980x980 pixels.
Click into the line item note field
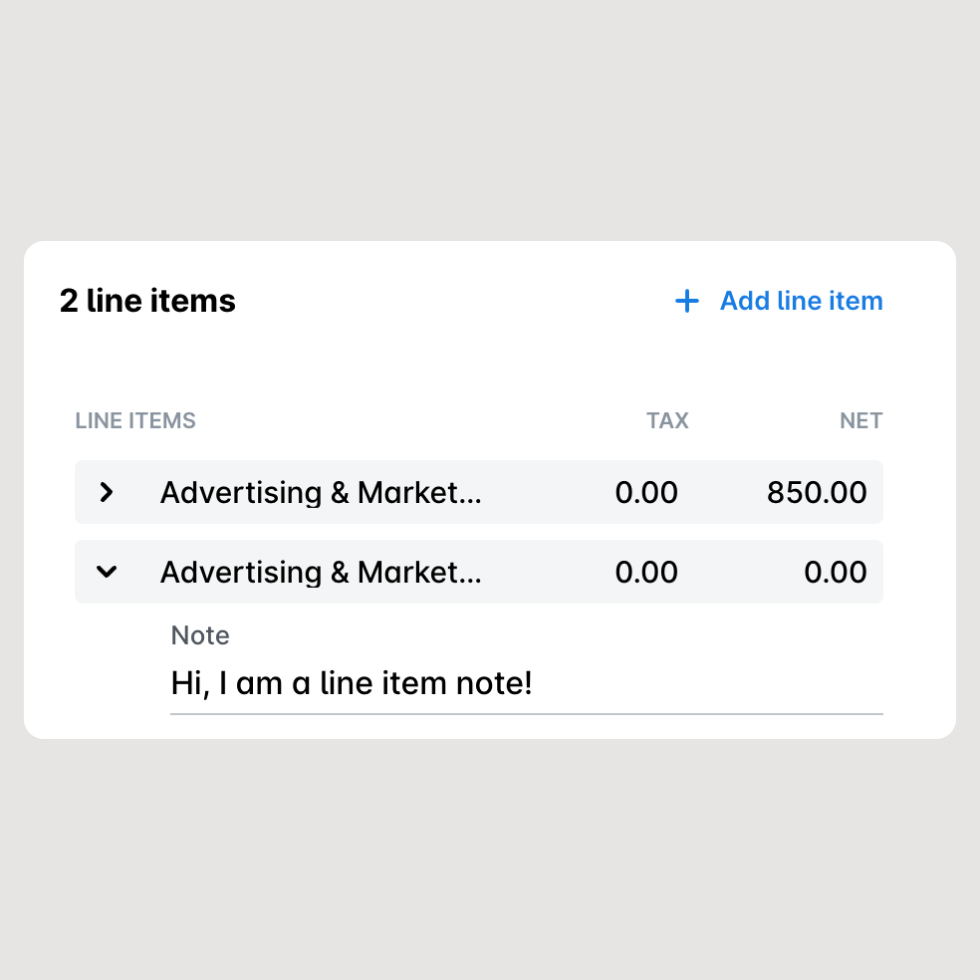coord(526,683)
